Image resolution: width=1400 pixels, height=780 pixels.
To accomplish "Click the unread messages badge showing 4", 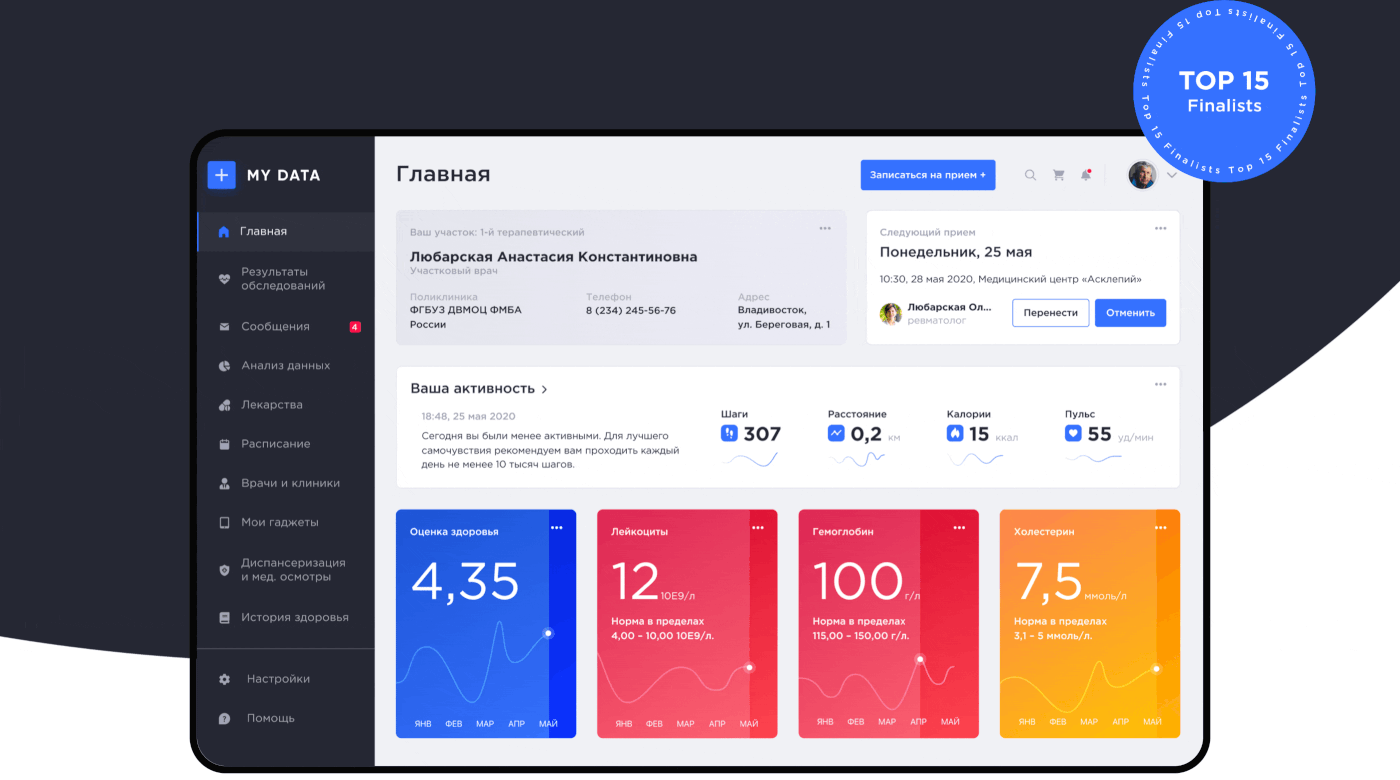I will tap(355, 327).
